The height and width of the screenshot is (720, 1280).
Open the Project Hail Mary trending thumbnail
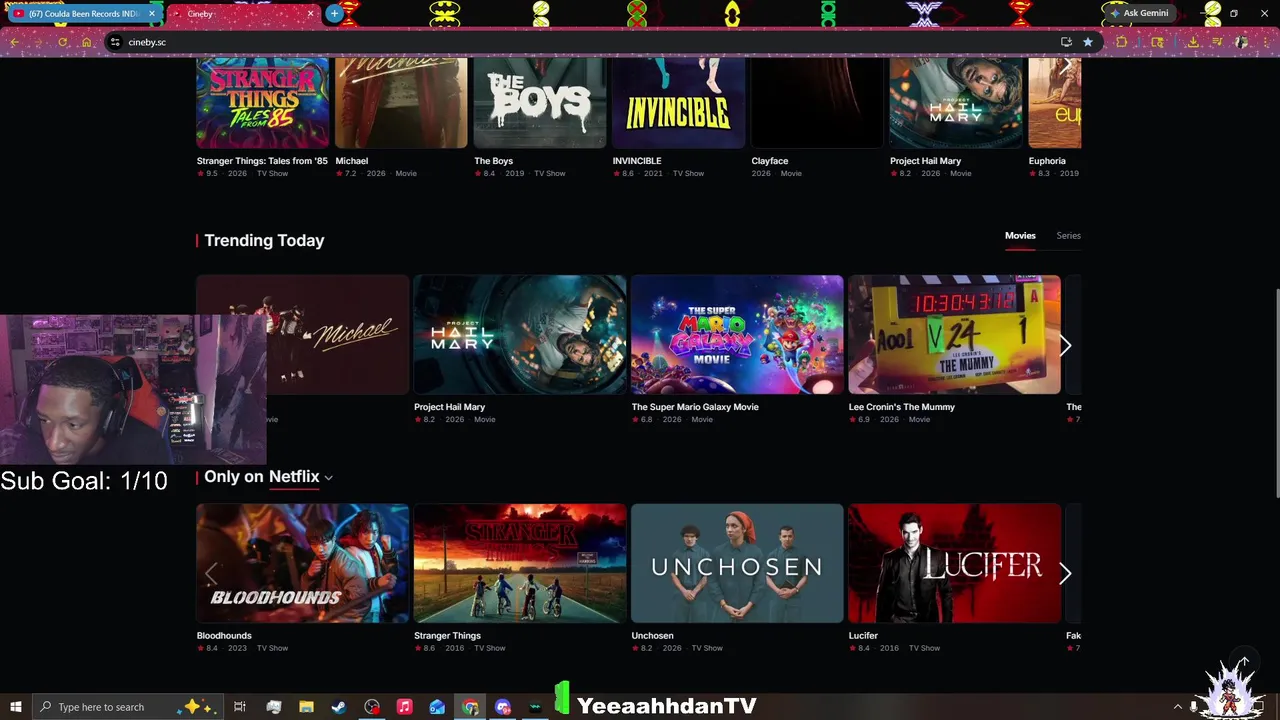click(520, 335)
